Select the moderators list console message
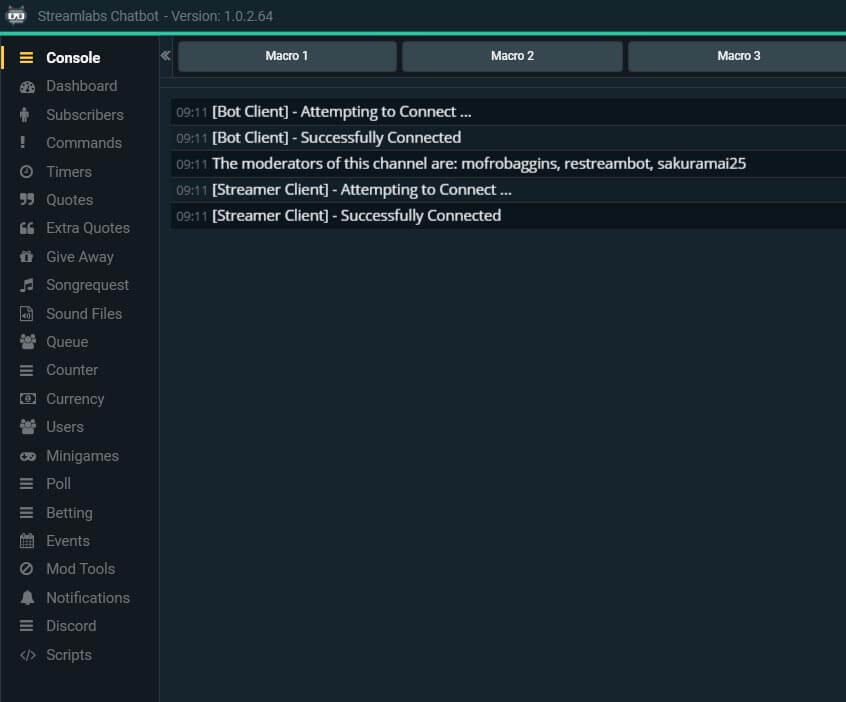 508,163
